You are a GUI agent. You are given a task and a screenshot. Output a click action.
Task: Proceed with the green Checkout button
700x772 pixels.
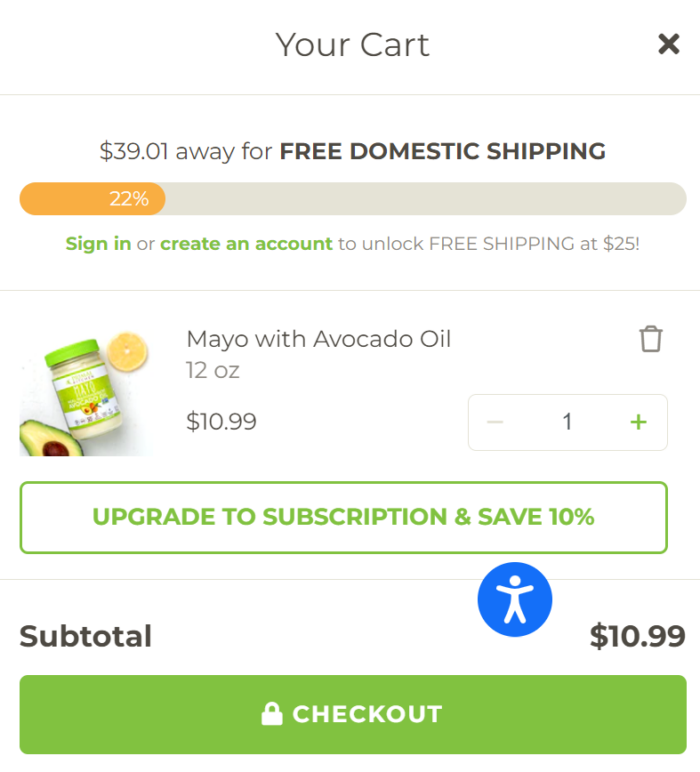click(x=353, y=714)
